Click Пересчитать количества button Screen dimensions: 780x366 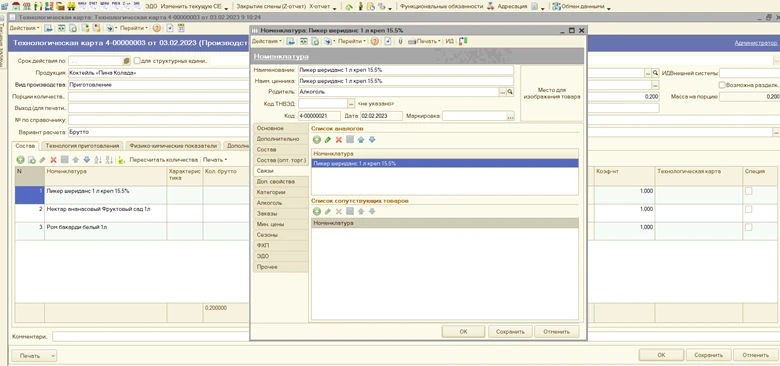164,160
